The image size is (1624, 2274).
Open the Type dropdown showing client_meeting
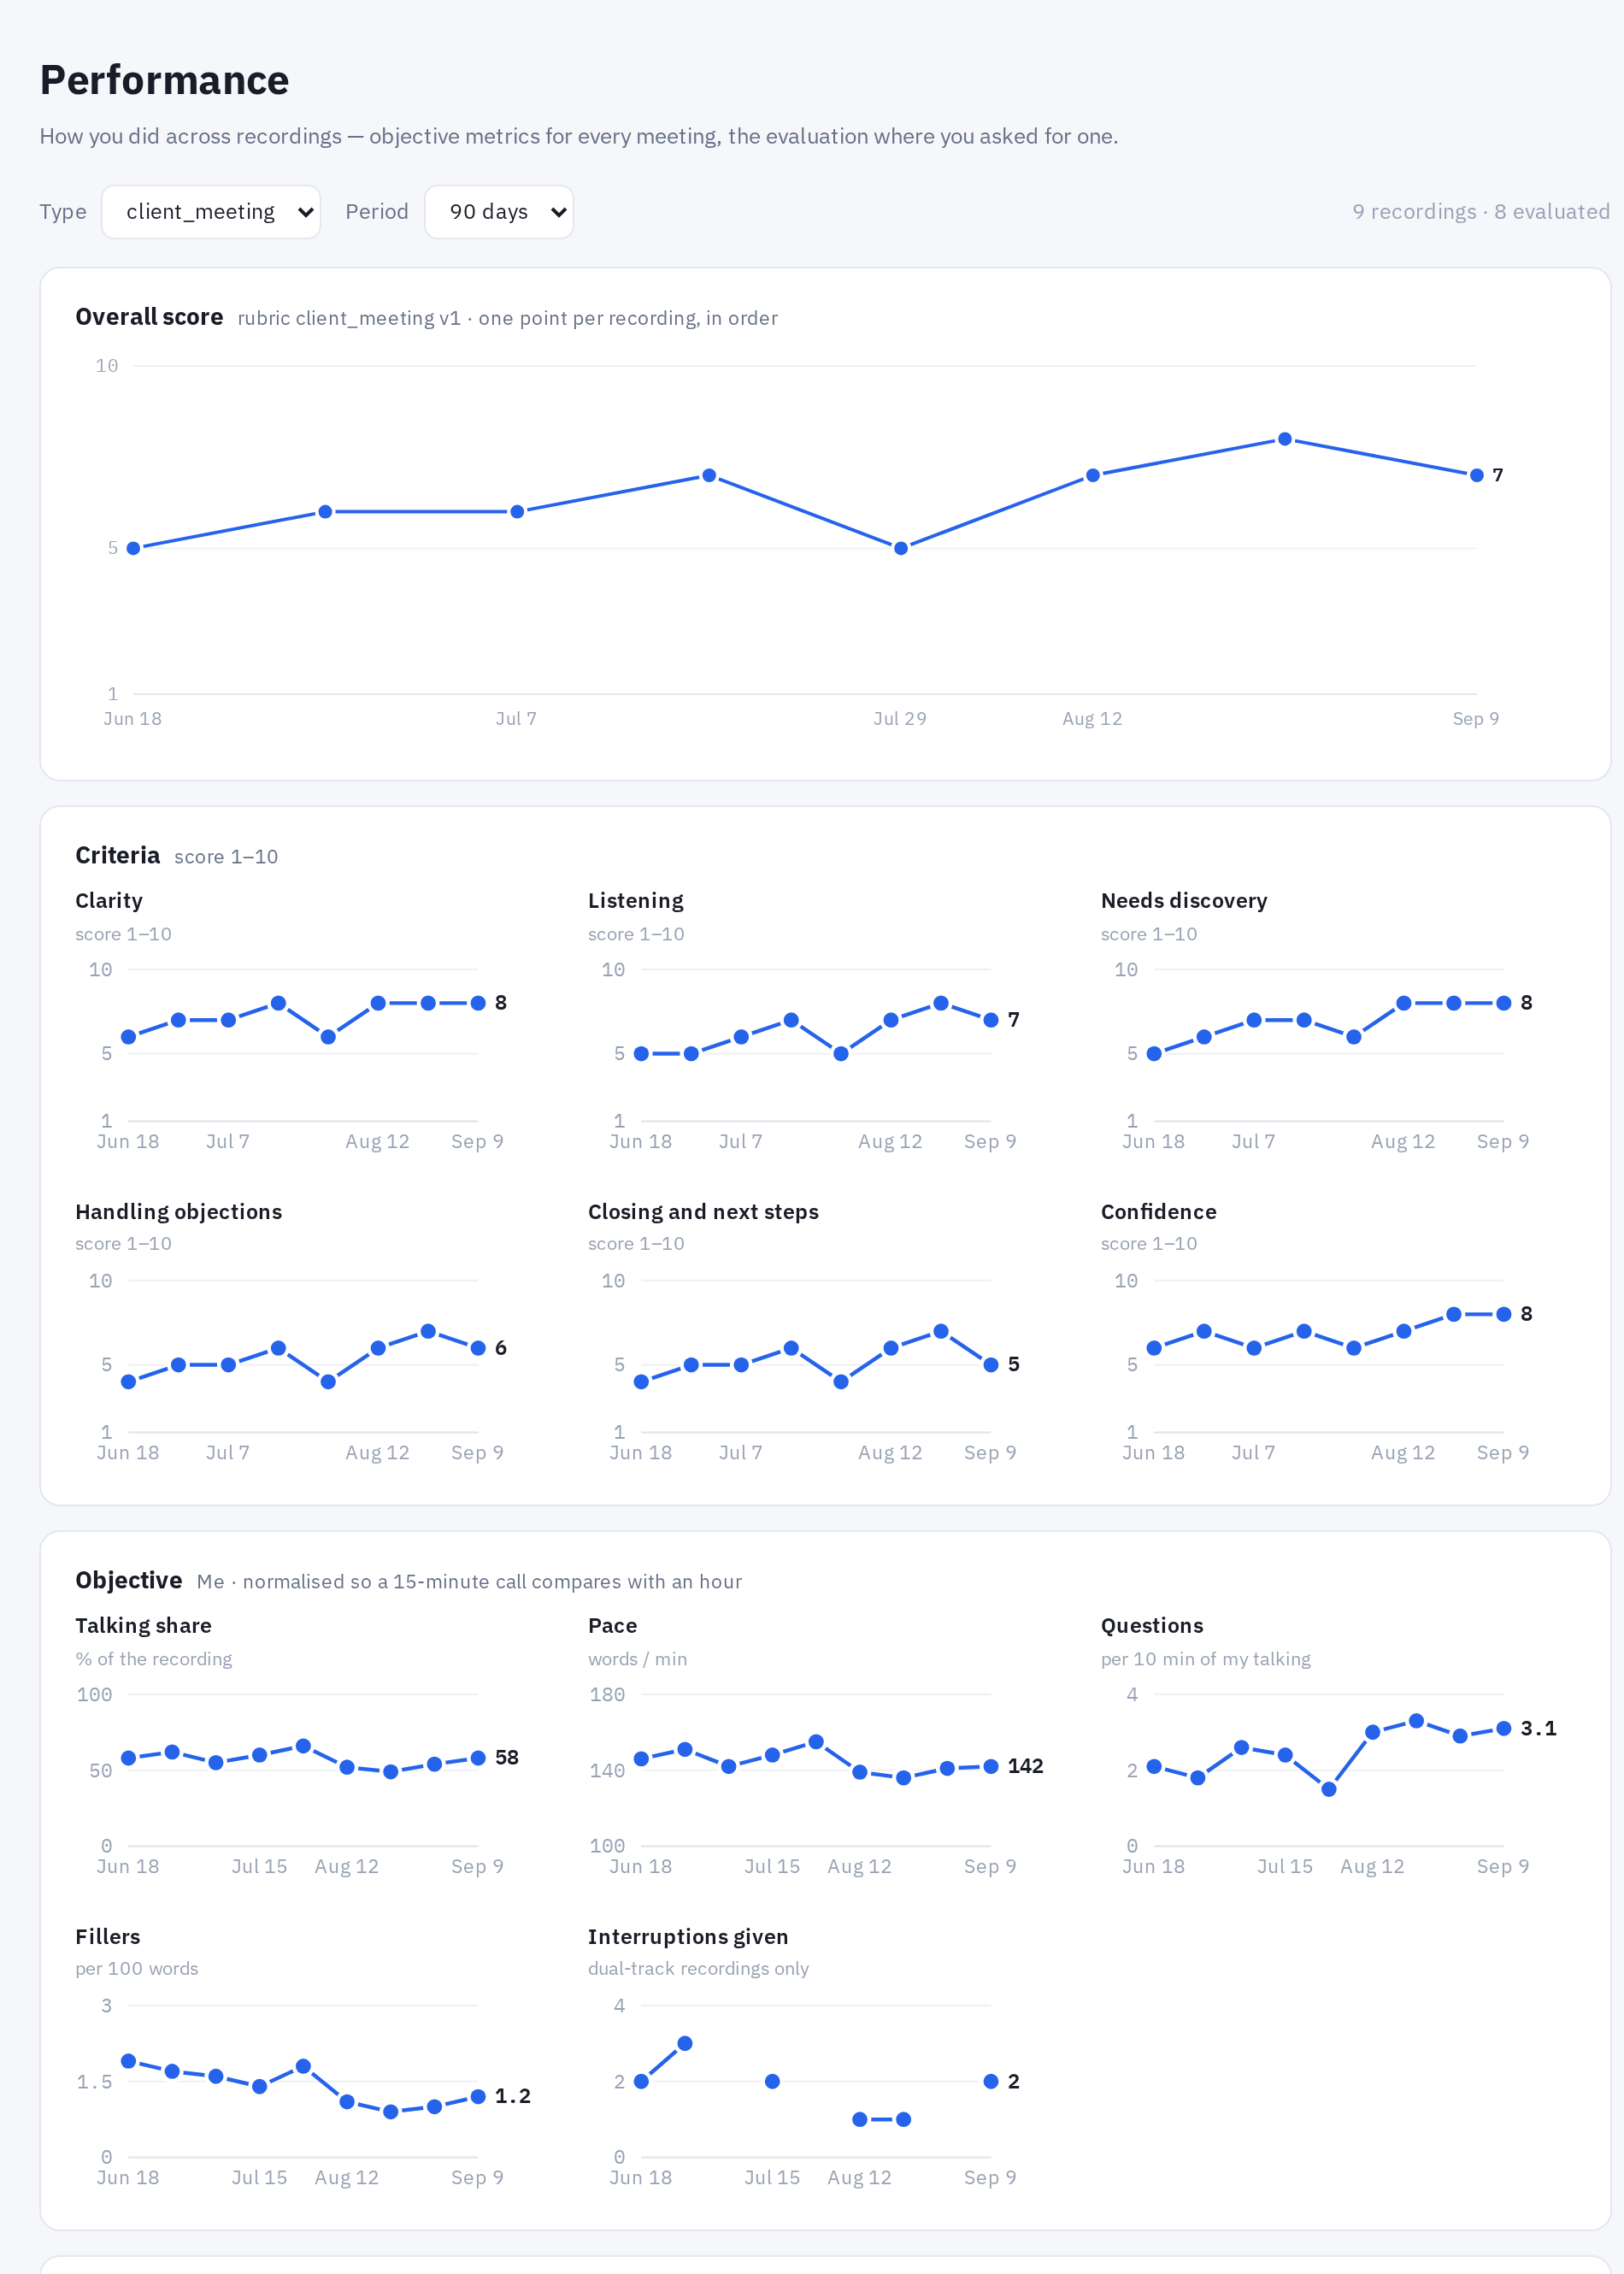coord(211,212)
